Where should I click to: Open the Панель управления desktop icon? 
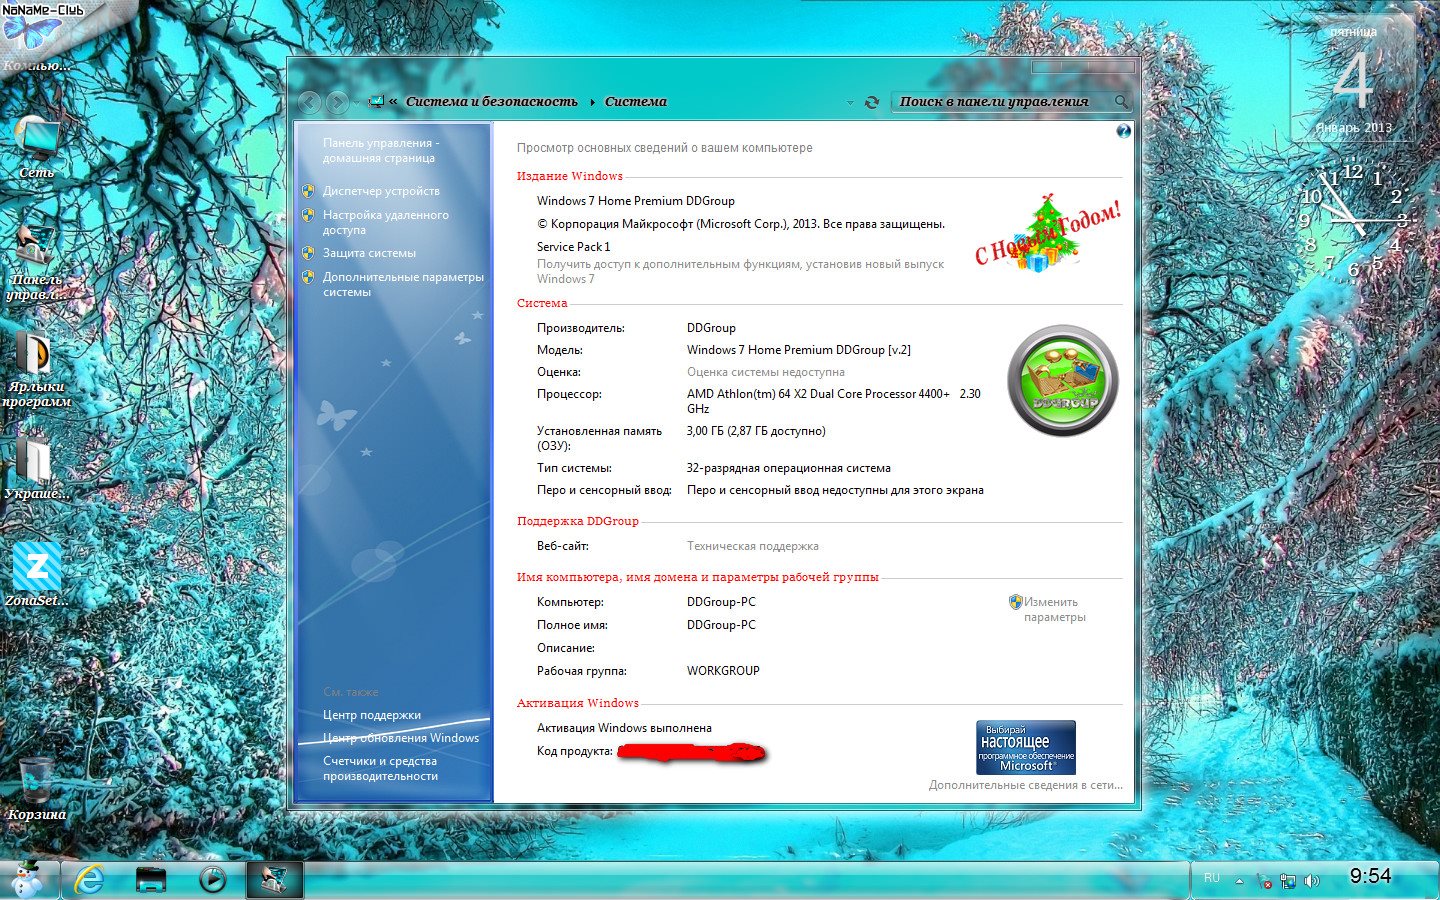click(x=36, y=262)
